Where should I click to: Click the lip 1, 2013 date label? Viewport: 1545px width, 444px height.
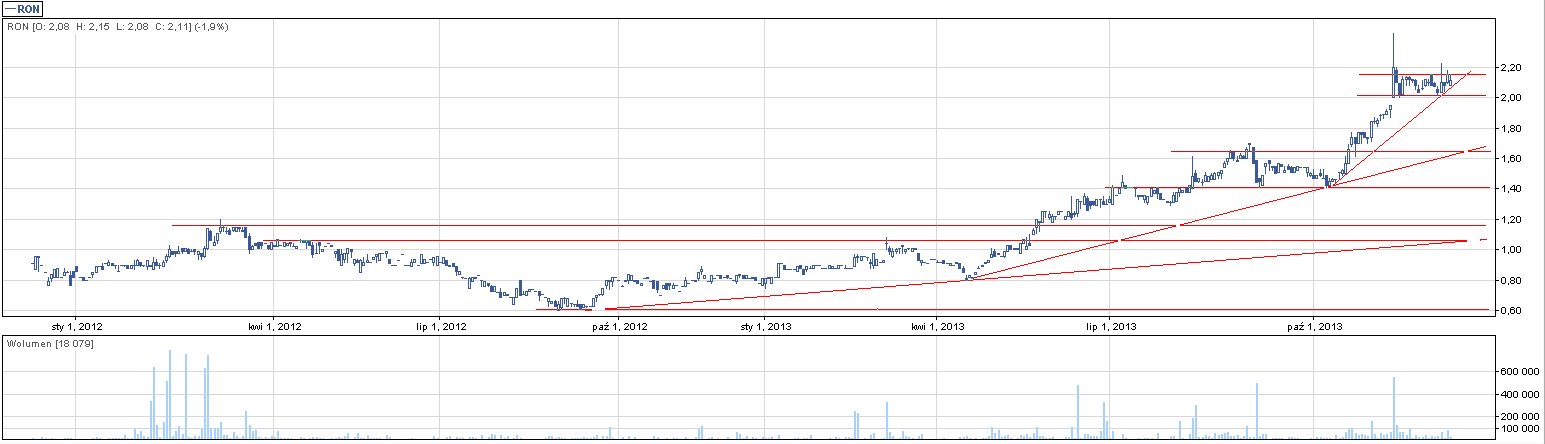1110,326
